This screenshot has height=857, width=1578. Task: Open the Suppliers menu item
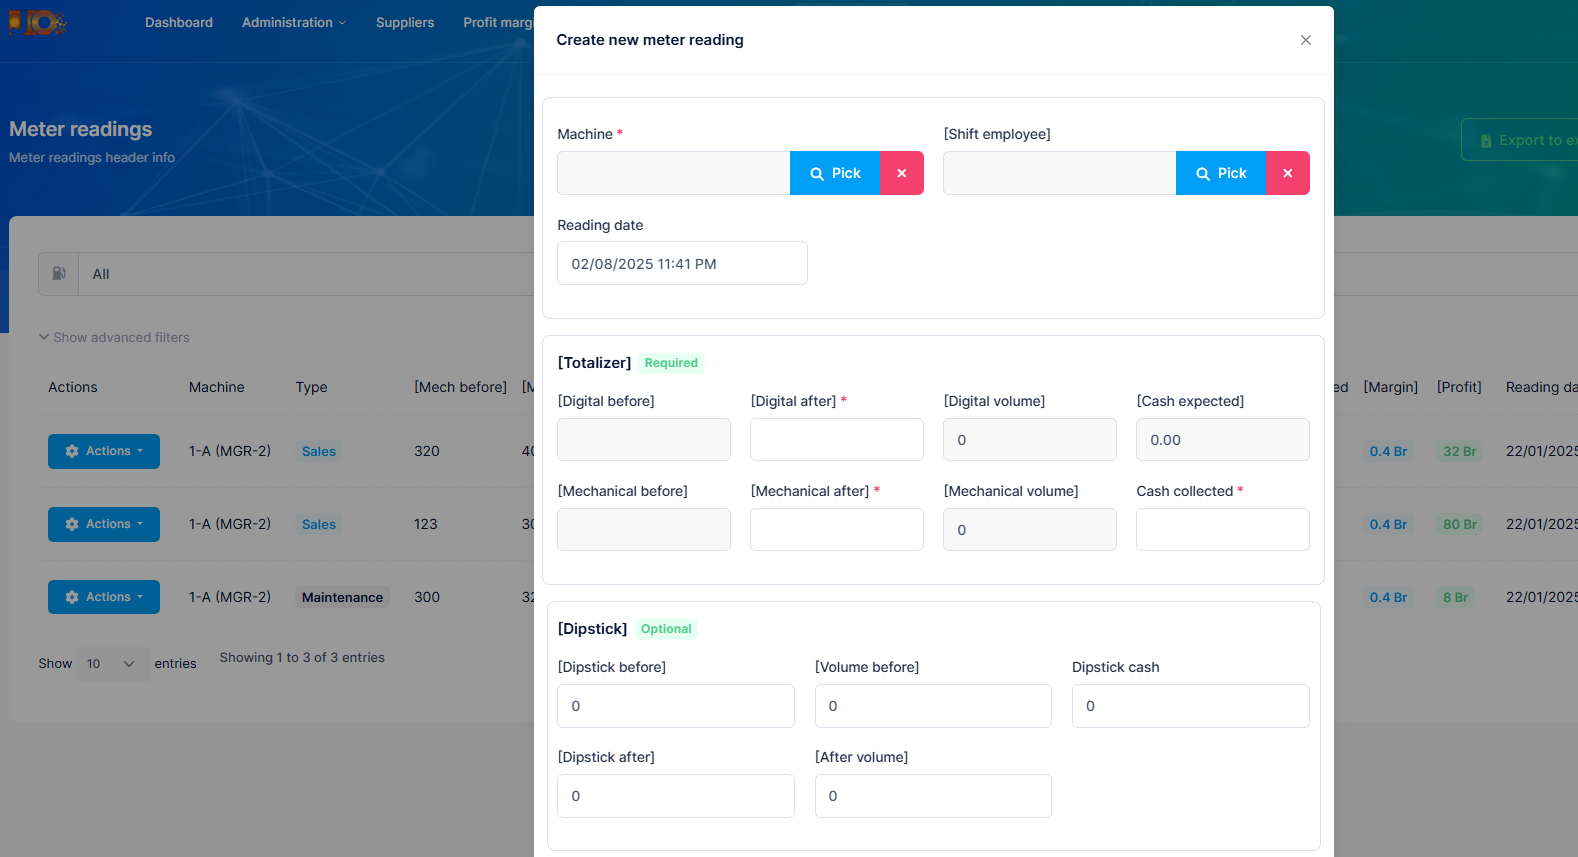[x=405, y=22]
